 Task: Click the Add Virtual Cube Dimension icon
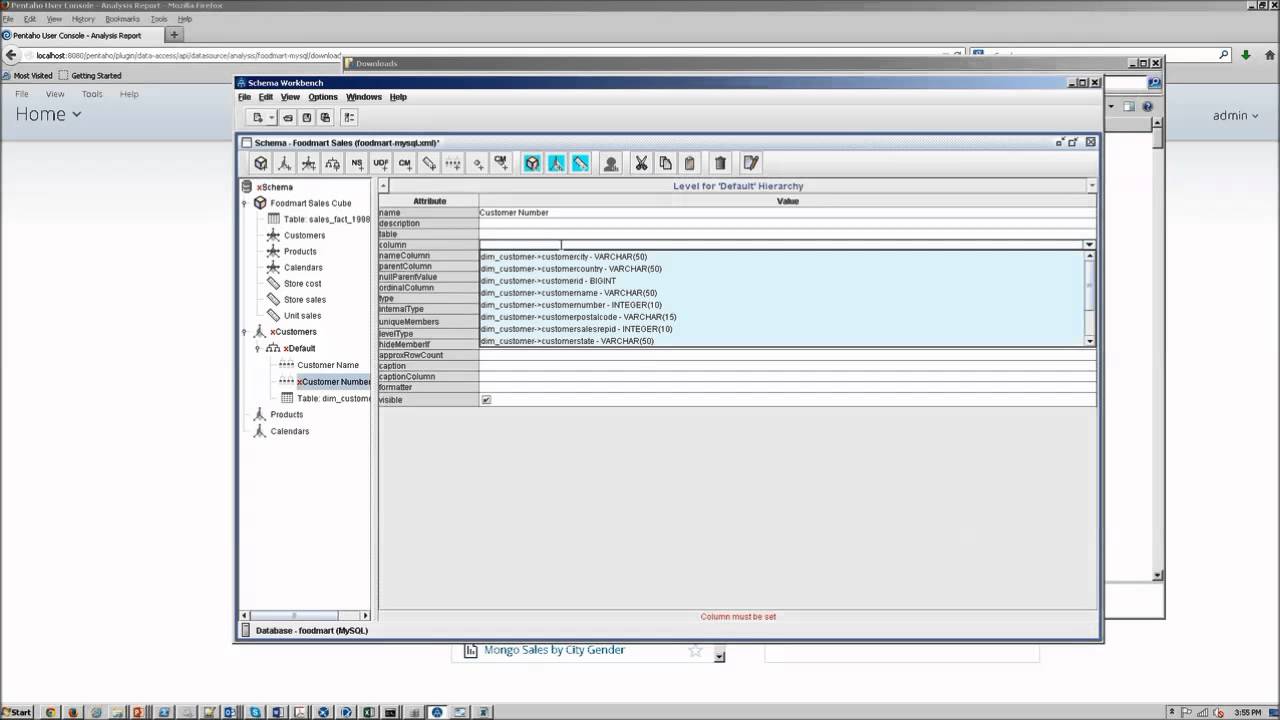[x=557, y=163]
